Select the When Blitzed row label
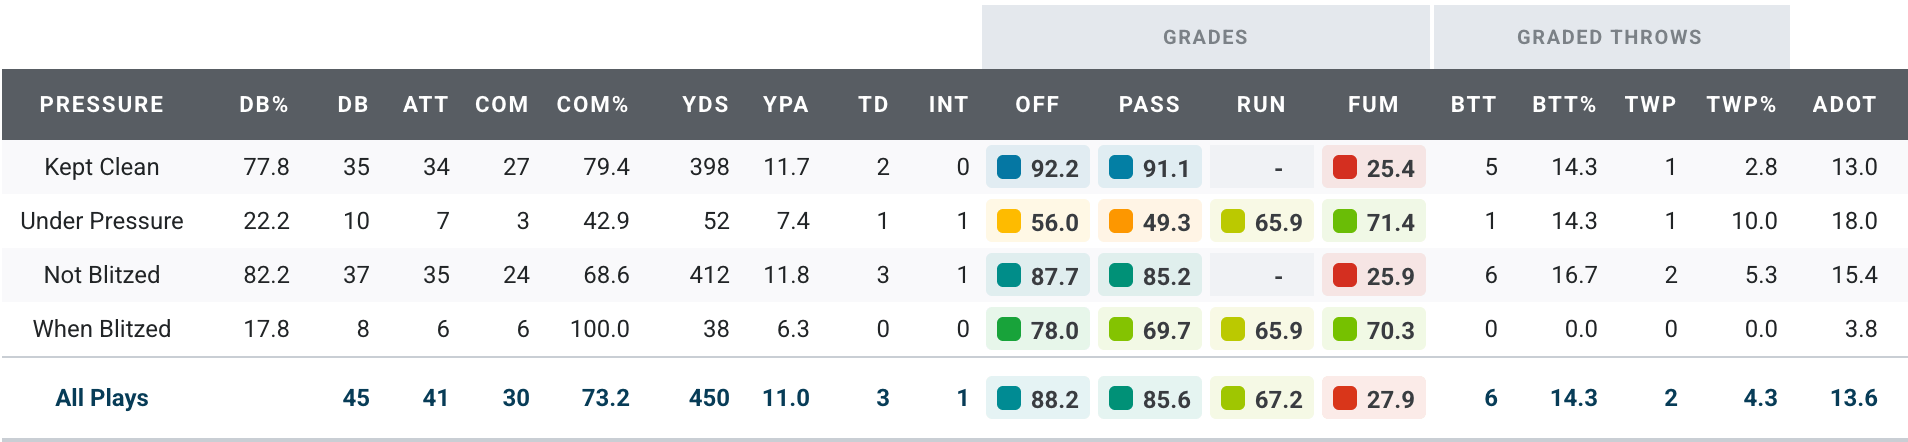 point(102,329)
